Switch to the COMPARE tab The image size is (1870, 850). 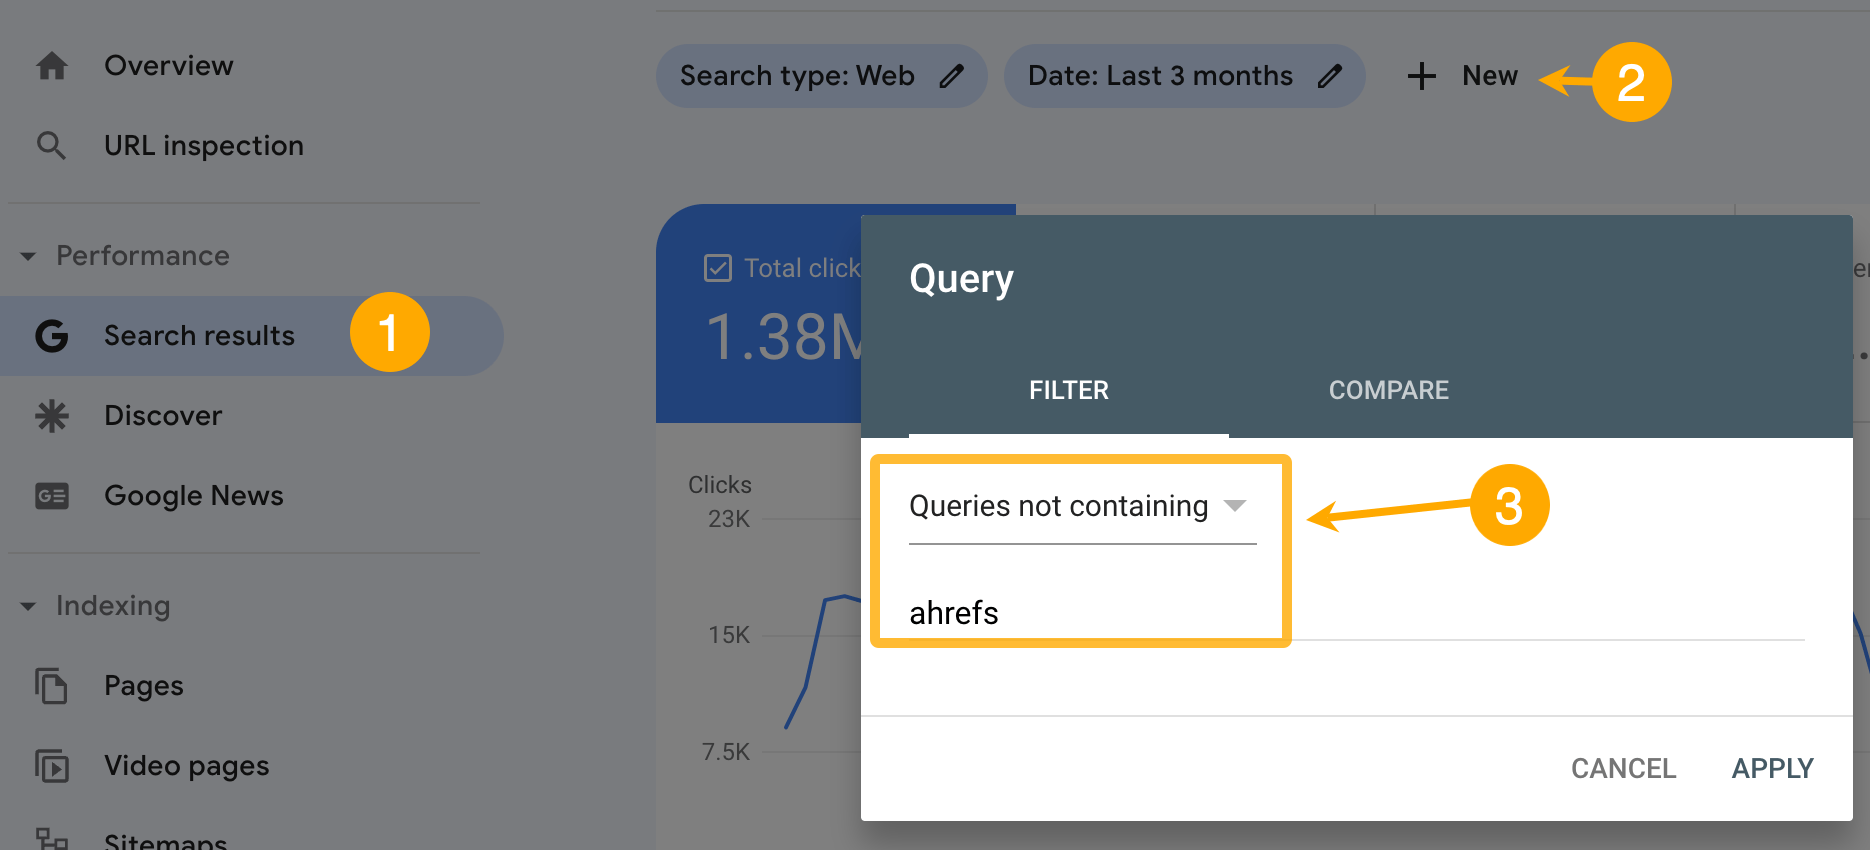point(1388,390)
